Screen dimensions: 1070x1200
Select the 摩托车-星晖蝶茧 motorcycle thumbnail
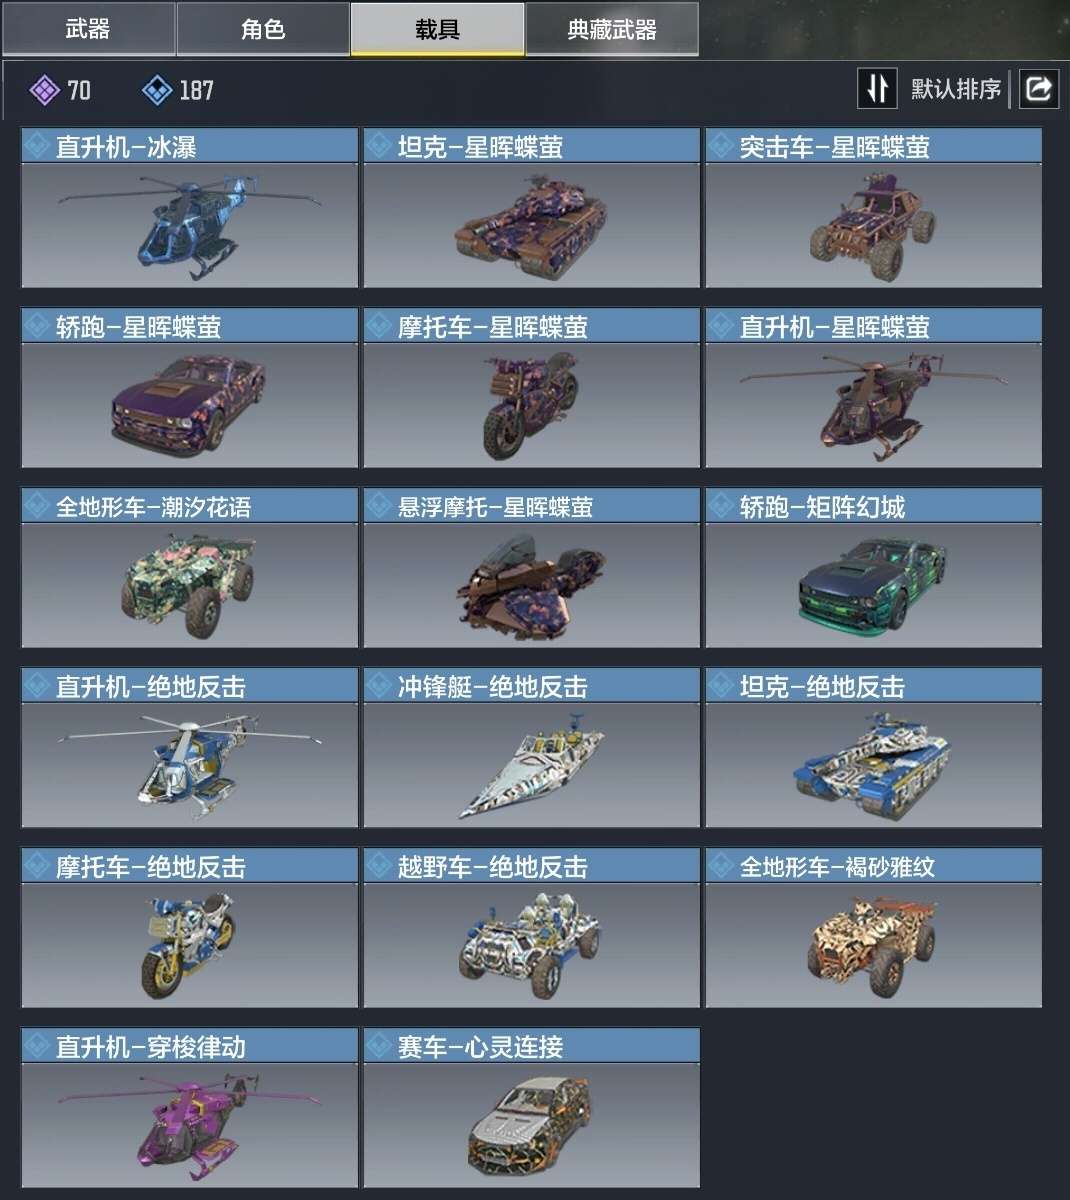tap(531, 405)
